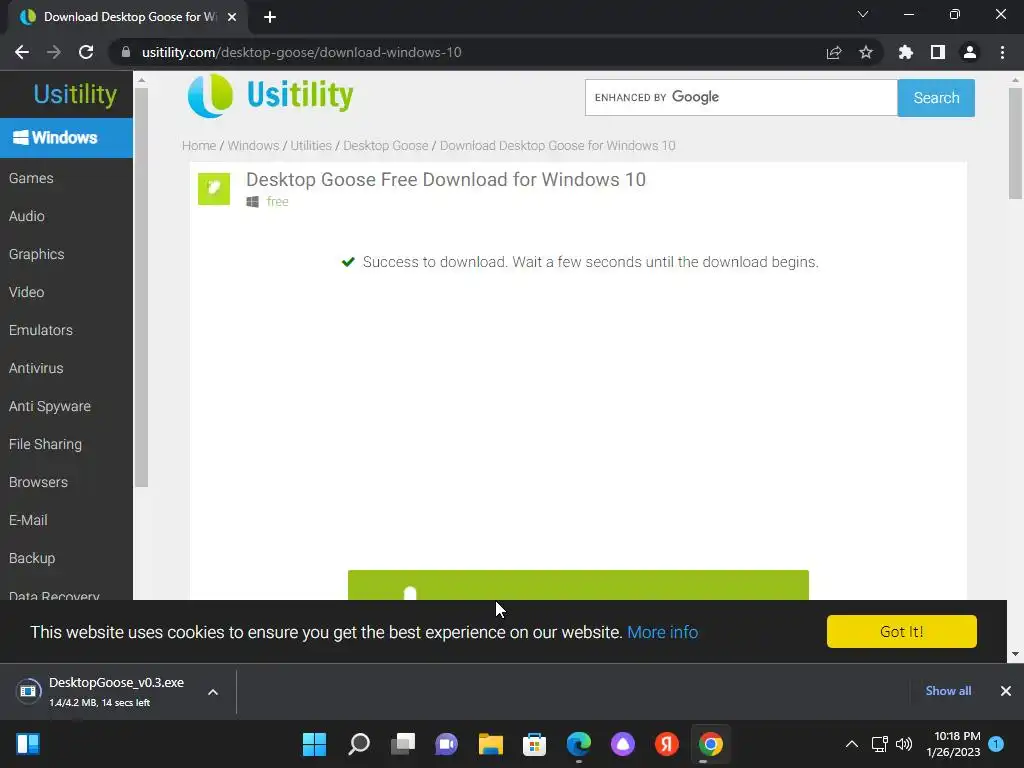Image resolution: width=1024 pixels, height=768 pixels.
Task: Open Microsoft Store from taskbar
Action: [534, 744]
